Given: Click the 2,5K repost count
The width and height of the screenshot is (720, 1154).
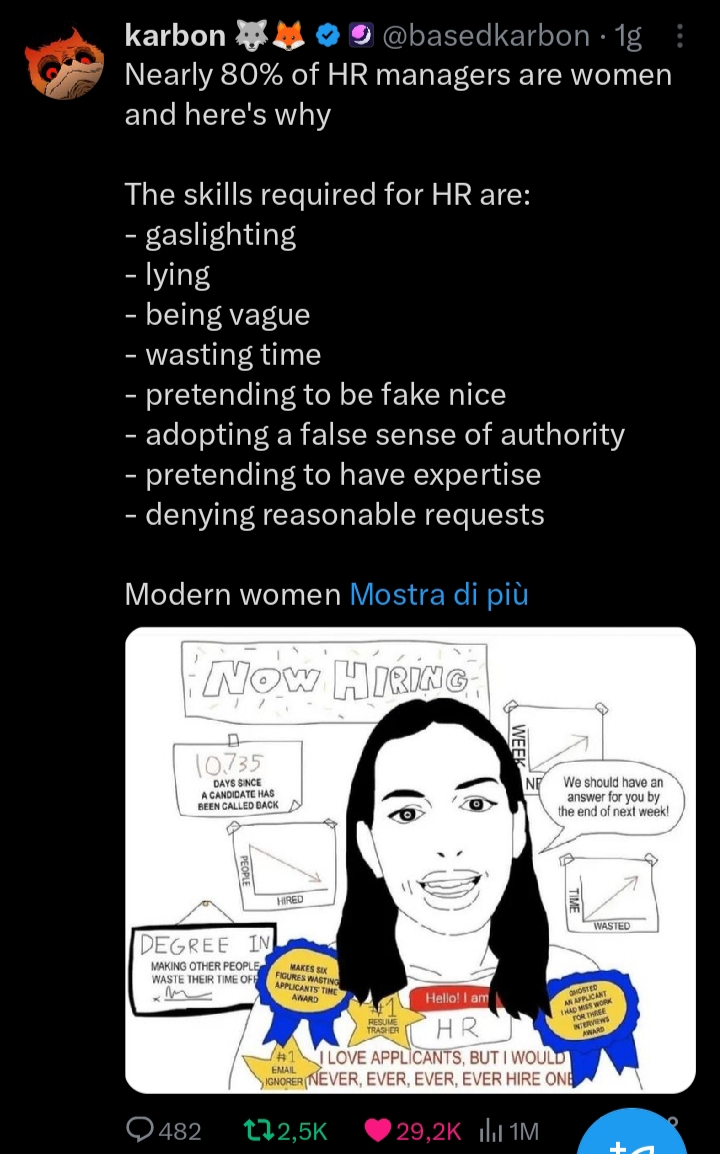Looking at the screenshot, I should [302, 1130].
